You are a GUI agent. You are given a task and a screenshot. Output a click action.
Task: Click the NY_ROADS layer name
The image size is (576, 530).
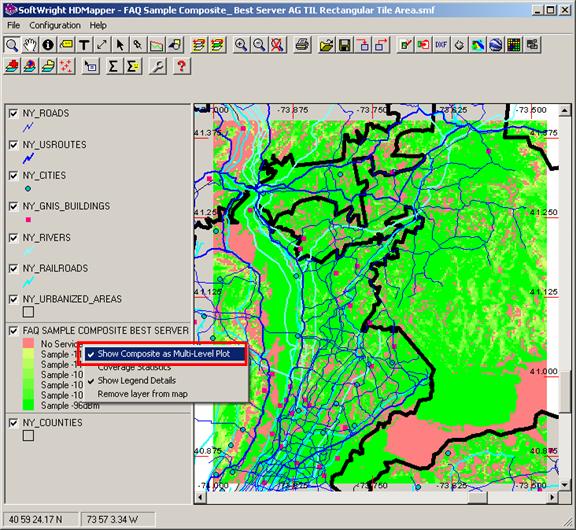46,113
